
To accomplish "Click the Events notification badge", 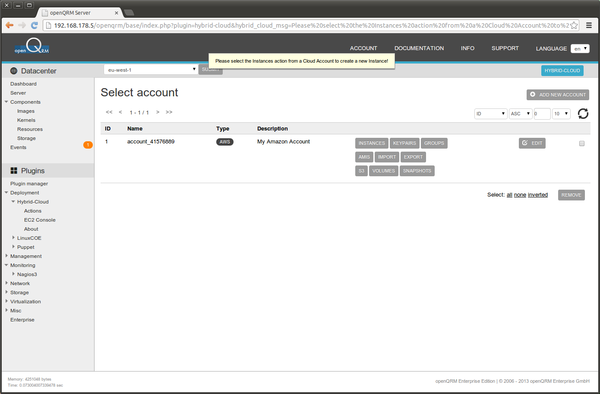I will point(88,145).
